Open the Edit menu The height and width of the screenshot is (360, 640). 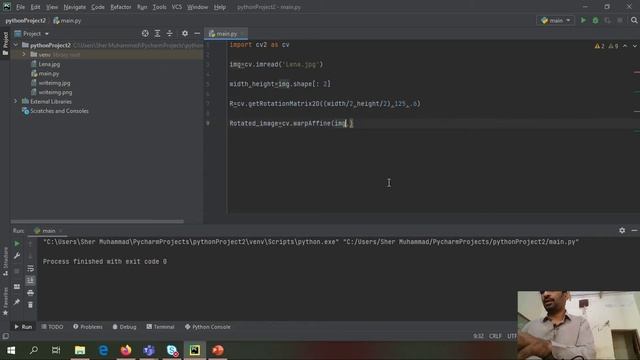[35, 7]
